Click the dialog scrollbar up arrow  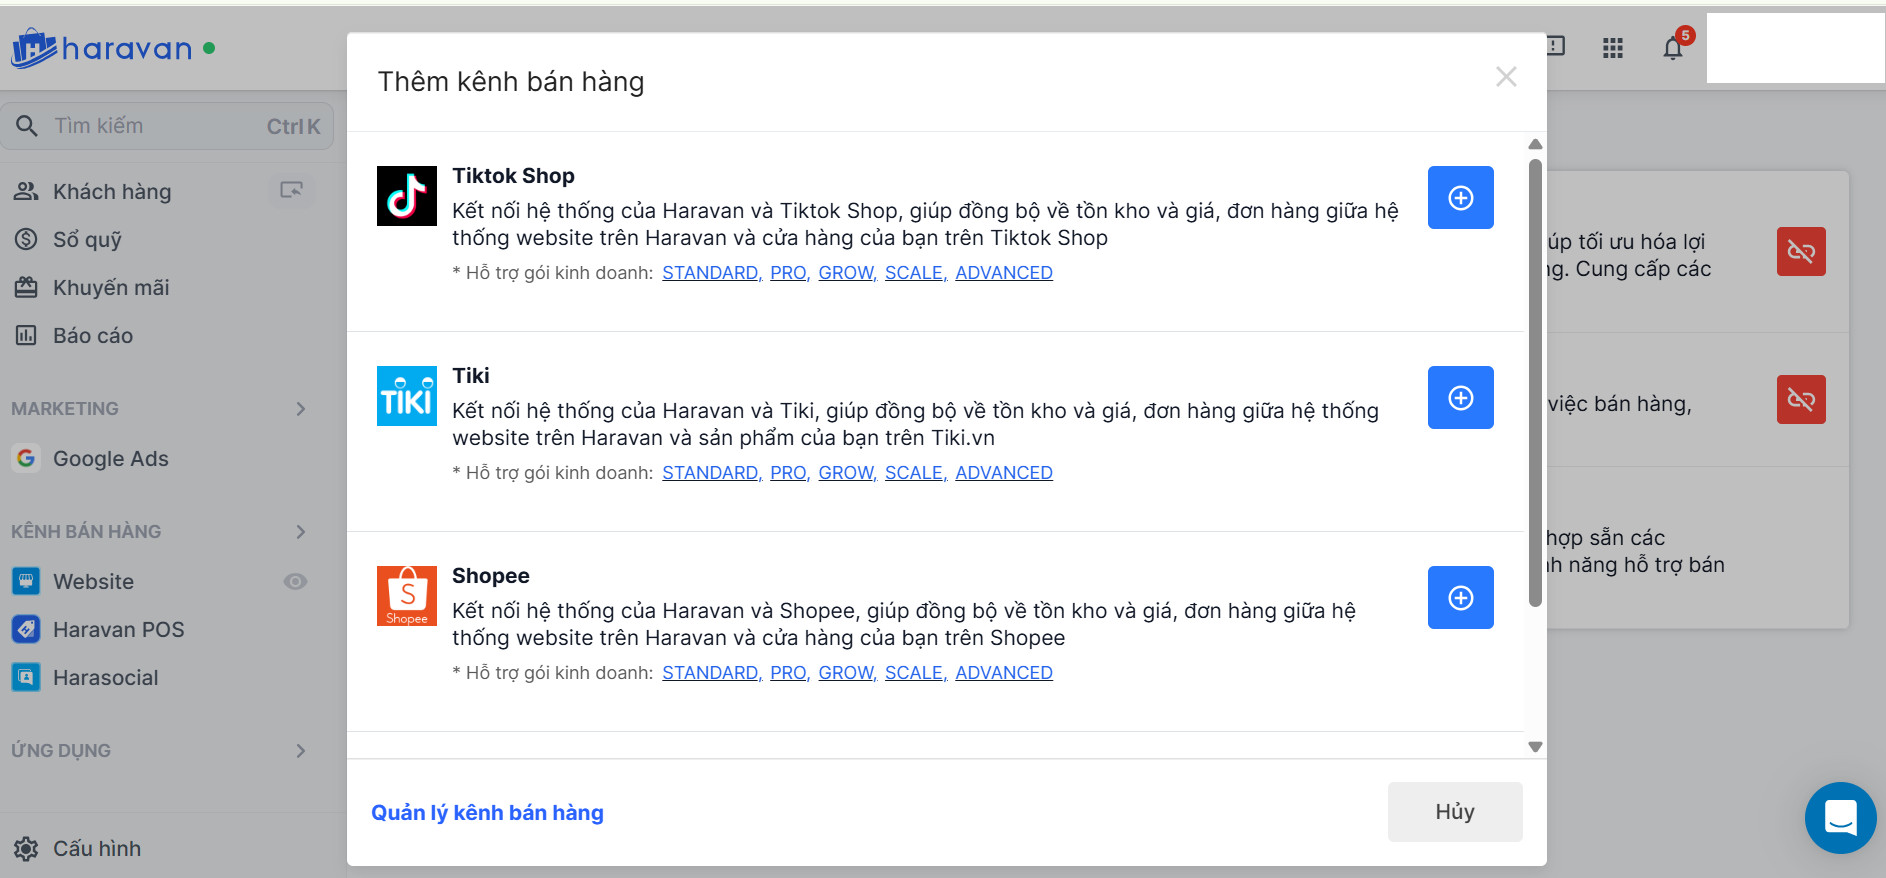(1535, 144)
